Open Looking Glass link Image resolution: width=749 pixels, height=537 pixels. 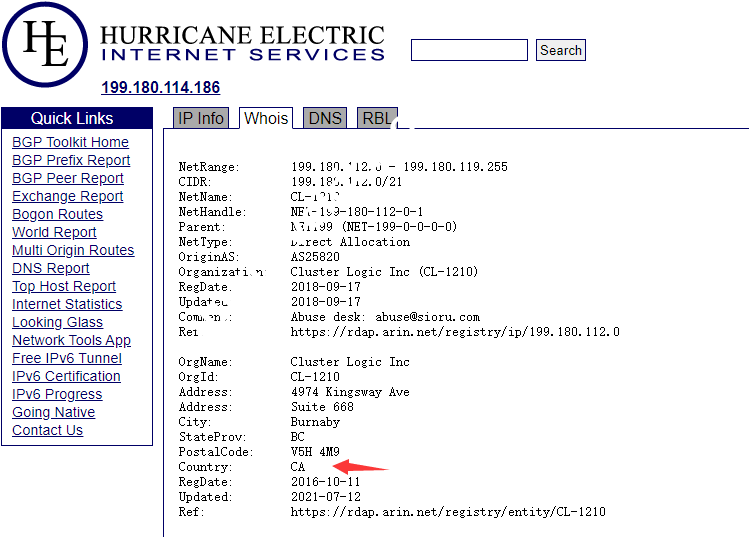(x=57, y=322)
